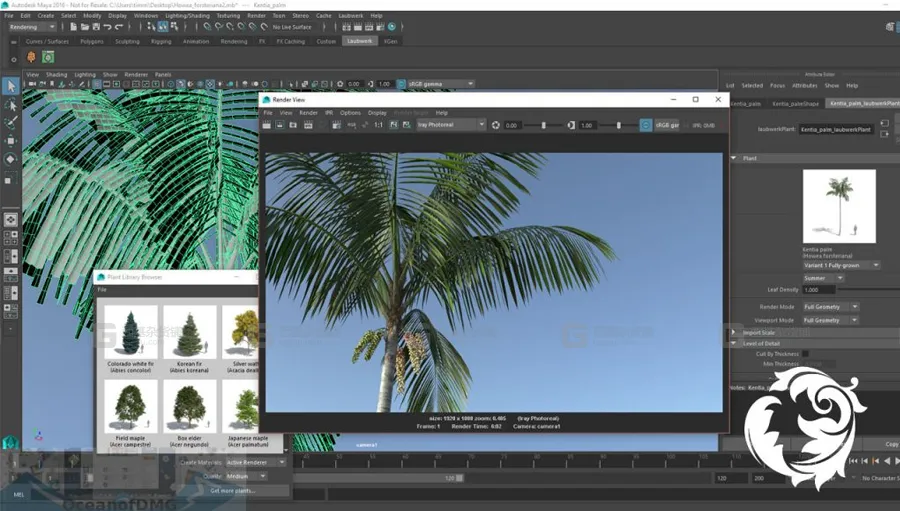
Task: Select the Move tool in the toolbox
Action: [11, 141]
